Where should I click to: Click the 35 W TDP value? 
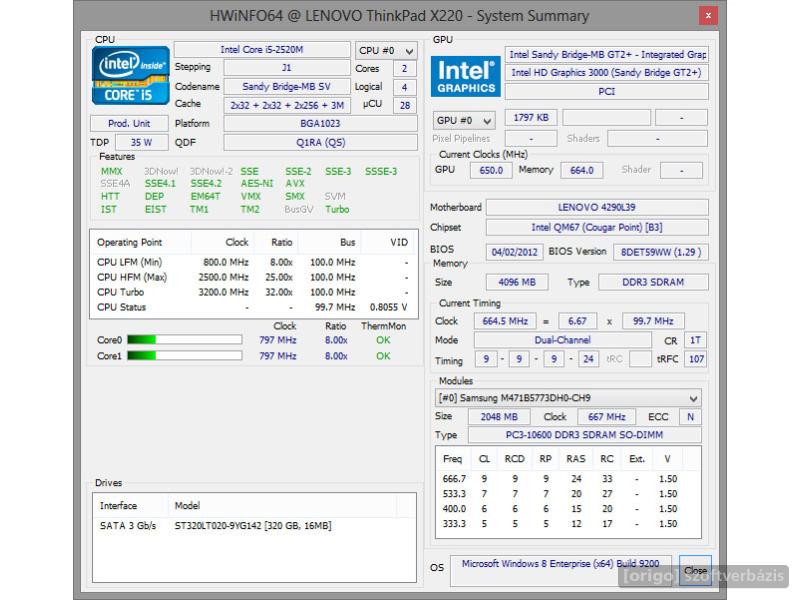142,142
